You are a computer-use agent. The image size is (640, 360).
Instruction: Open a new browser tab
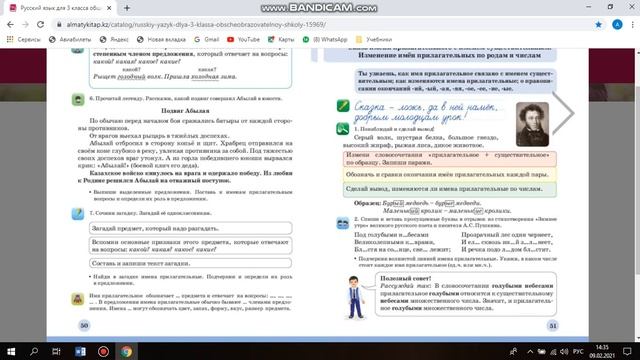[x=127, y=8]
